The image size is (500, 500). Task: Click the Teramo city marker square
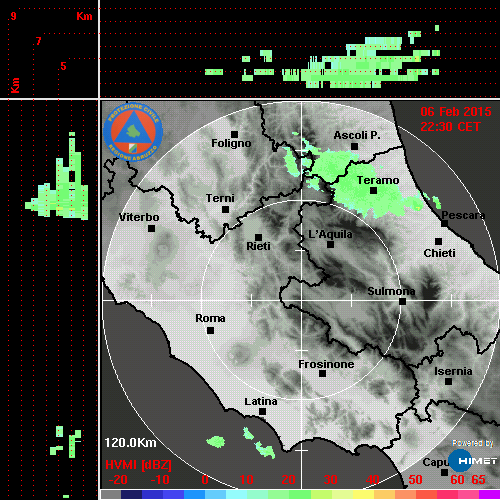pos(373,190)
